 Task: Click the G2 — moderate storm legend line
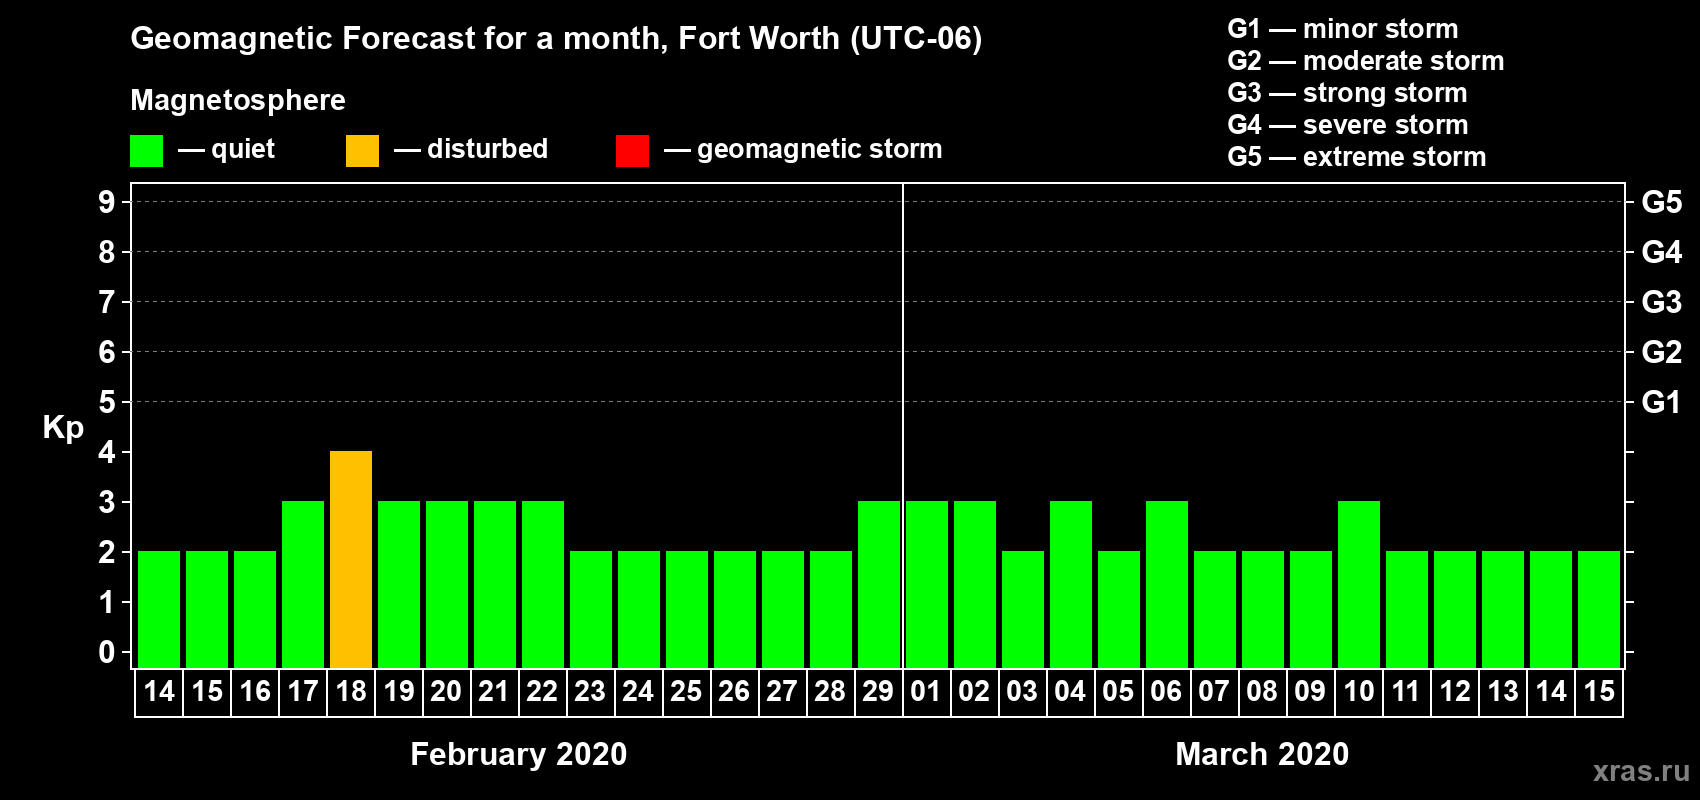tap(1366, 61)
